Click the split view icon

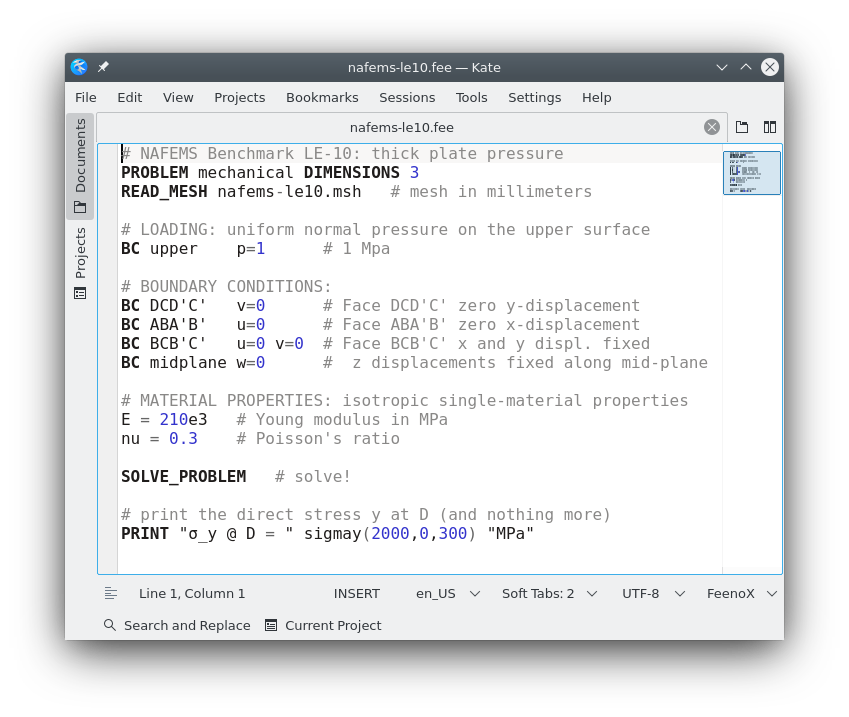coord(769,127)
